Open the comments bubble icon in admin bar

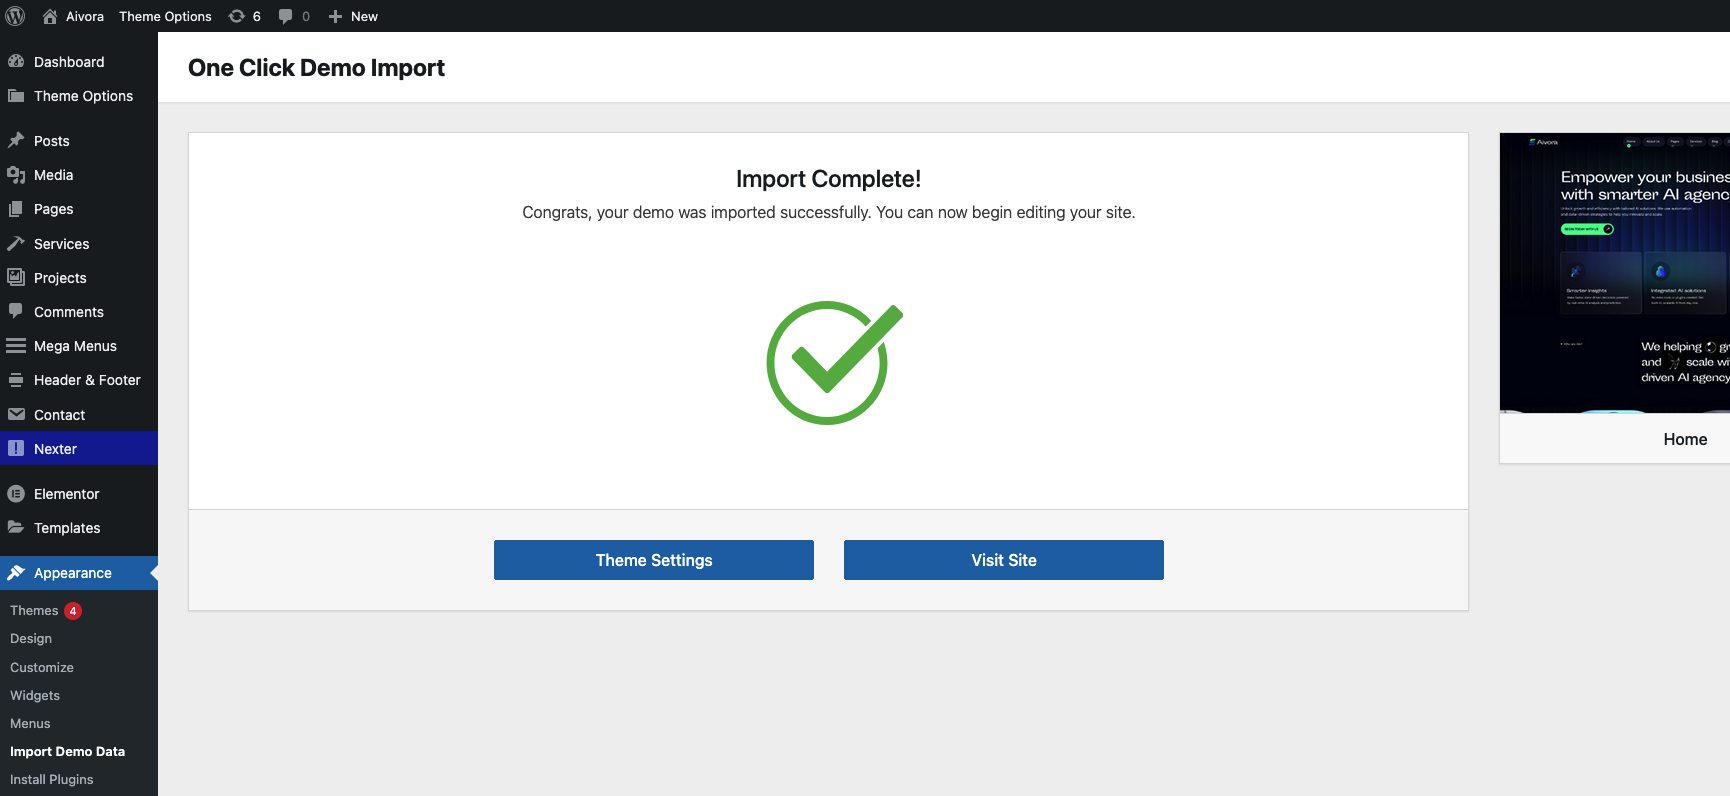[x=286, y=16]
